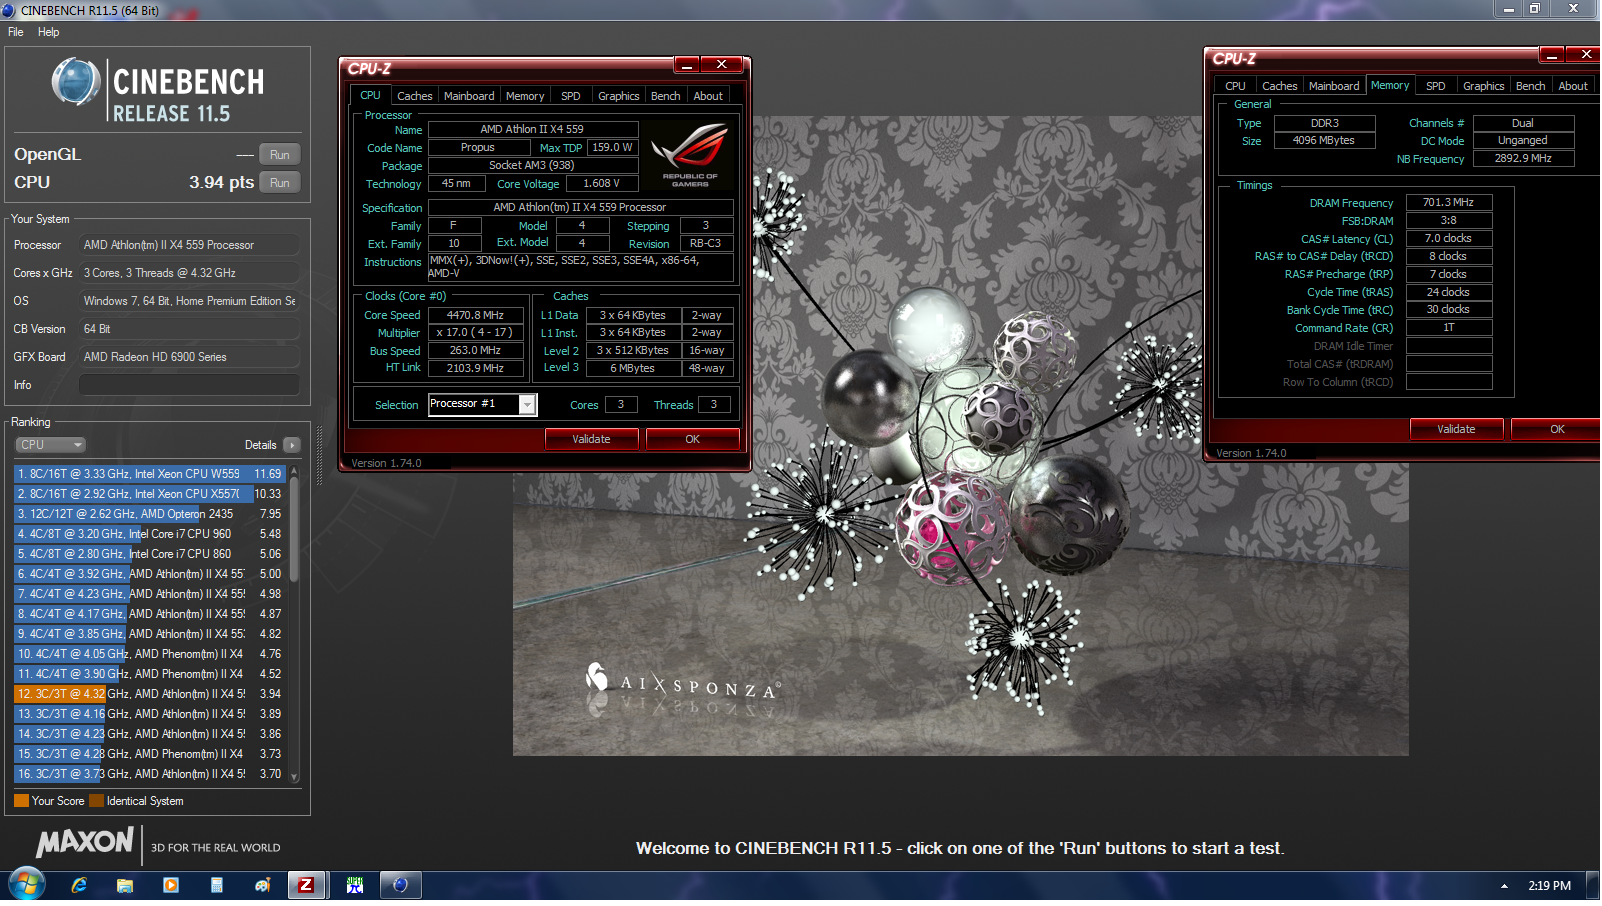
Task: Select CPU tab in right CPU-Z window
Action: click(1235, 86)
